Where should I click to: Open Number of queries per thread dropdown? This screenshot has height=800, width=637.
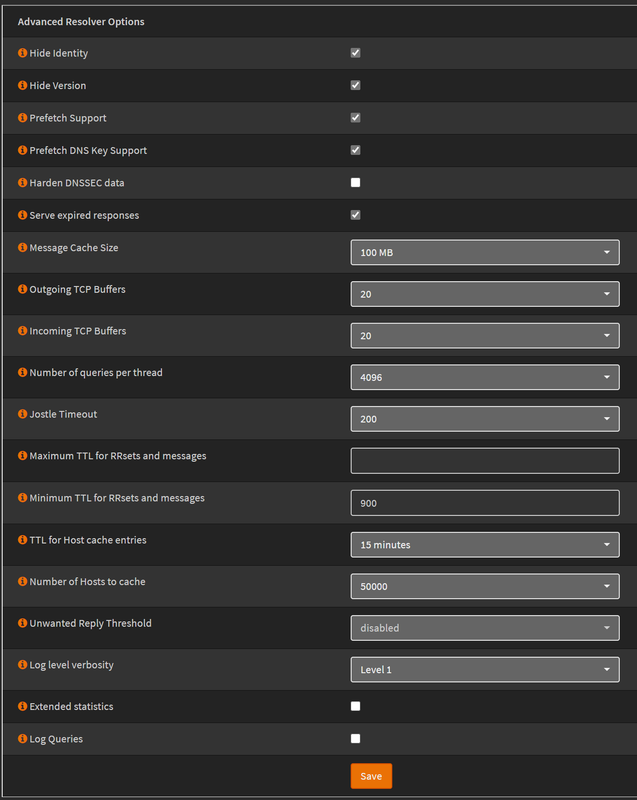coord(485,377)
